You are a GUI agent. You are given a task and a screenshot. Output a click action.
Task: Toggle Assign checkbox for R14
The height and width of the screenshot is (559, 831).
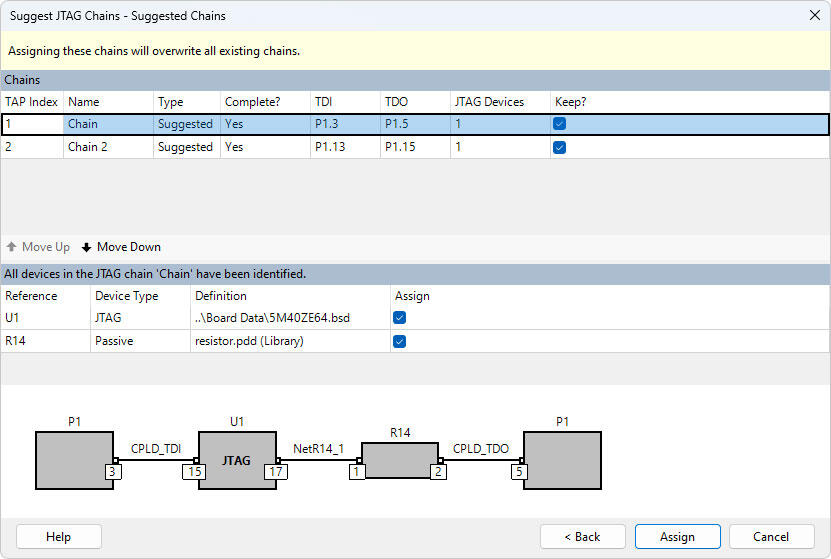400,341
